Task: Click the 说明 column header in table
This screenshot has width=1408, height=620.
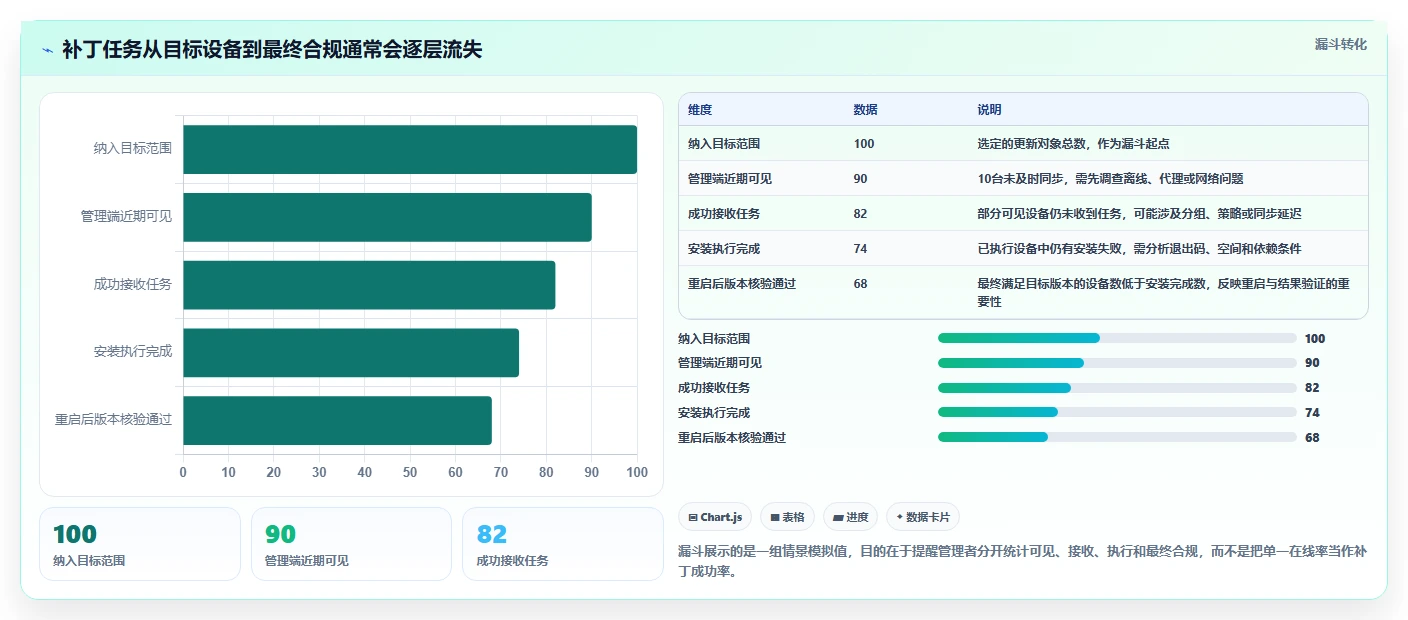Action: pyautogui.click(x=989, y=109)
